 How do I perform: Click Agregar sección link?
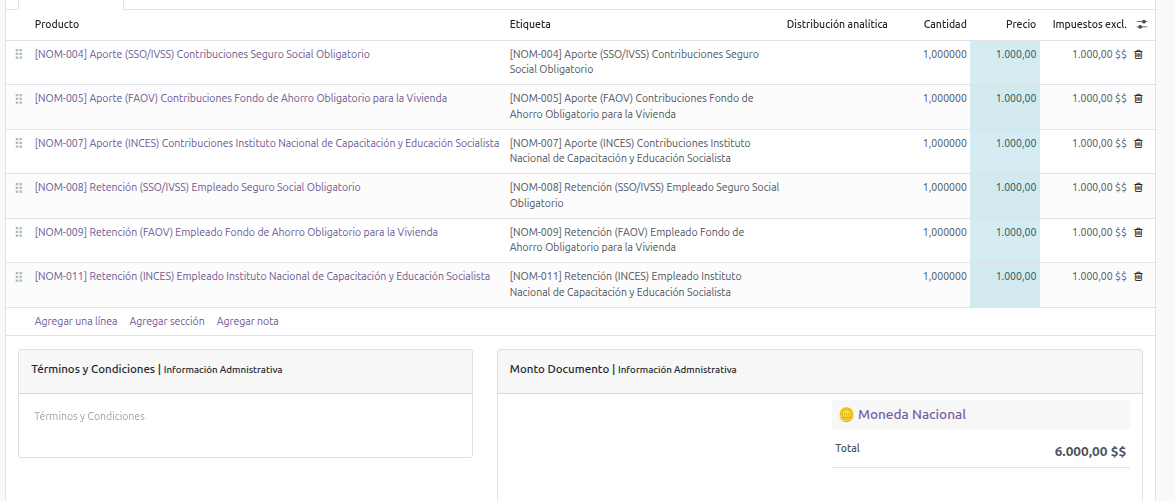tap(167, 321)
